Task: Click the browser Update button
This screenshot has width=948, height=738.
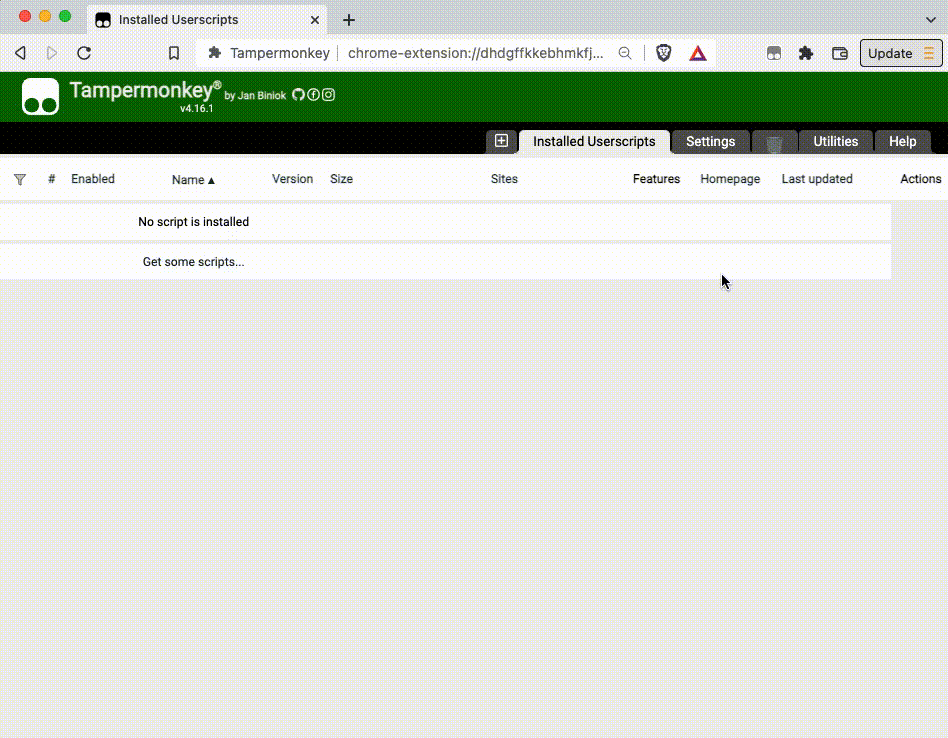Action: [x=901, y=53]
